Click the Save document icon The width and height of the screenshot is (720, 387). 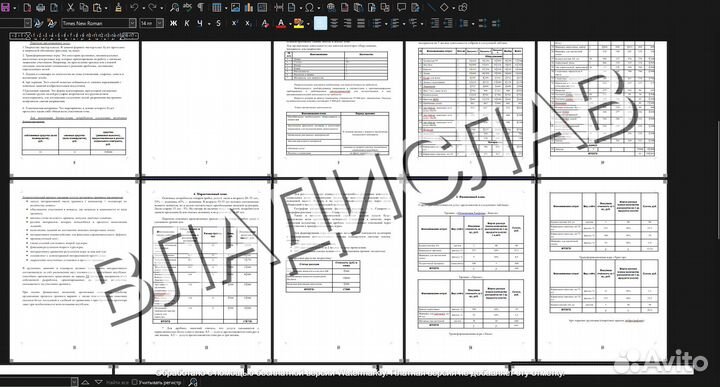click(x=5, y=7)
